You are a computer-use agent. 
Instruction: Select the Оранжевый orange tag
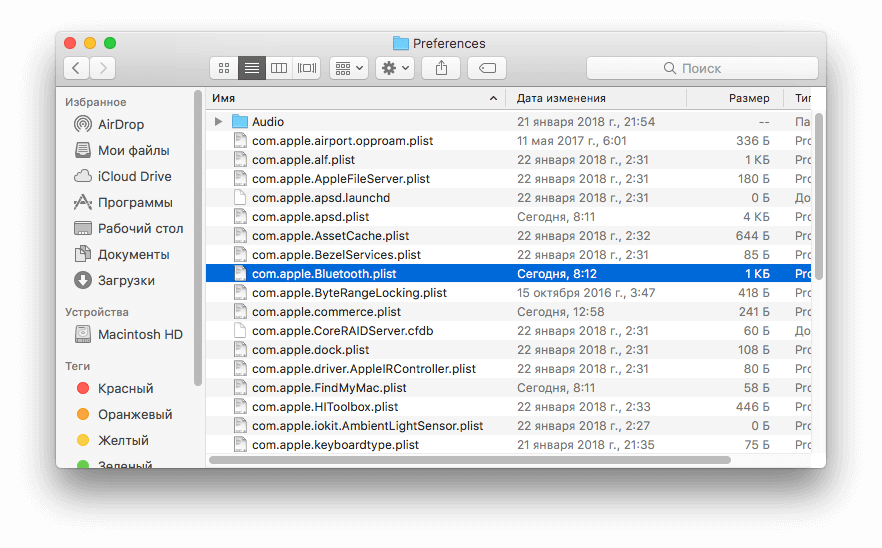coord(134,414)
